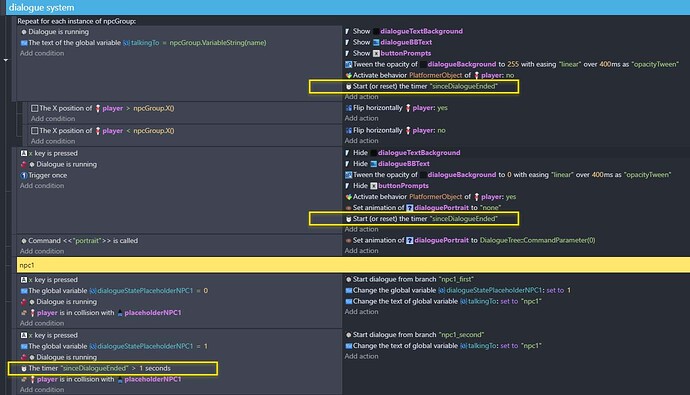
Task: Click flip icon of "Flip horizontally player: yes"
Action: pyautogui.click(x=348, y=108)
